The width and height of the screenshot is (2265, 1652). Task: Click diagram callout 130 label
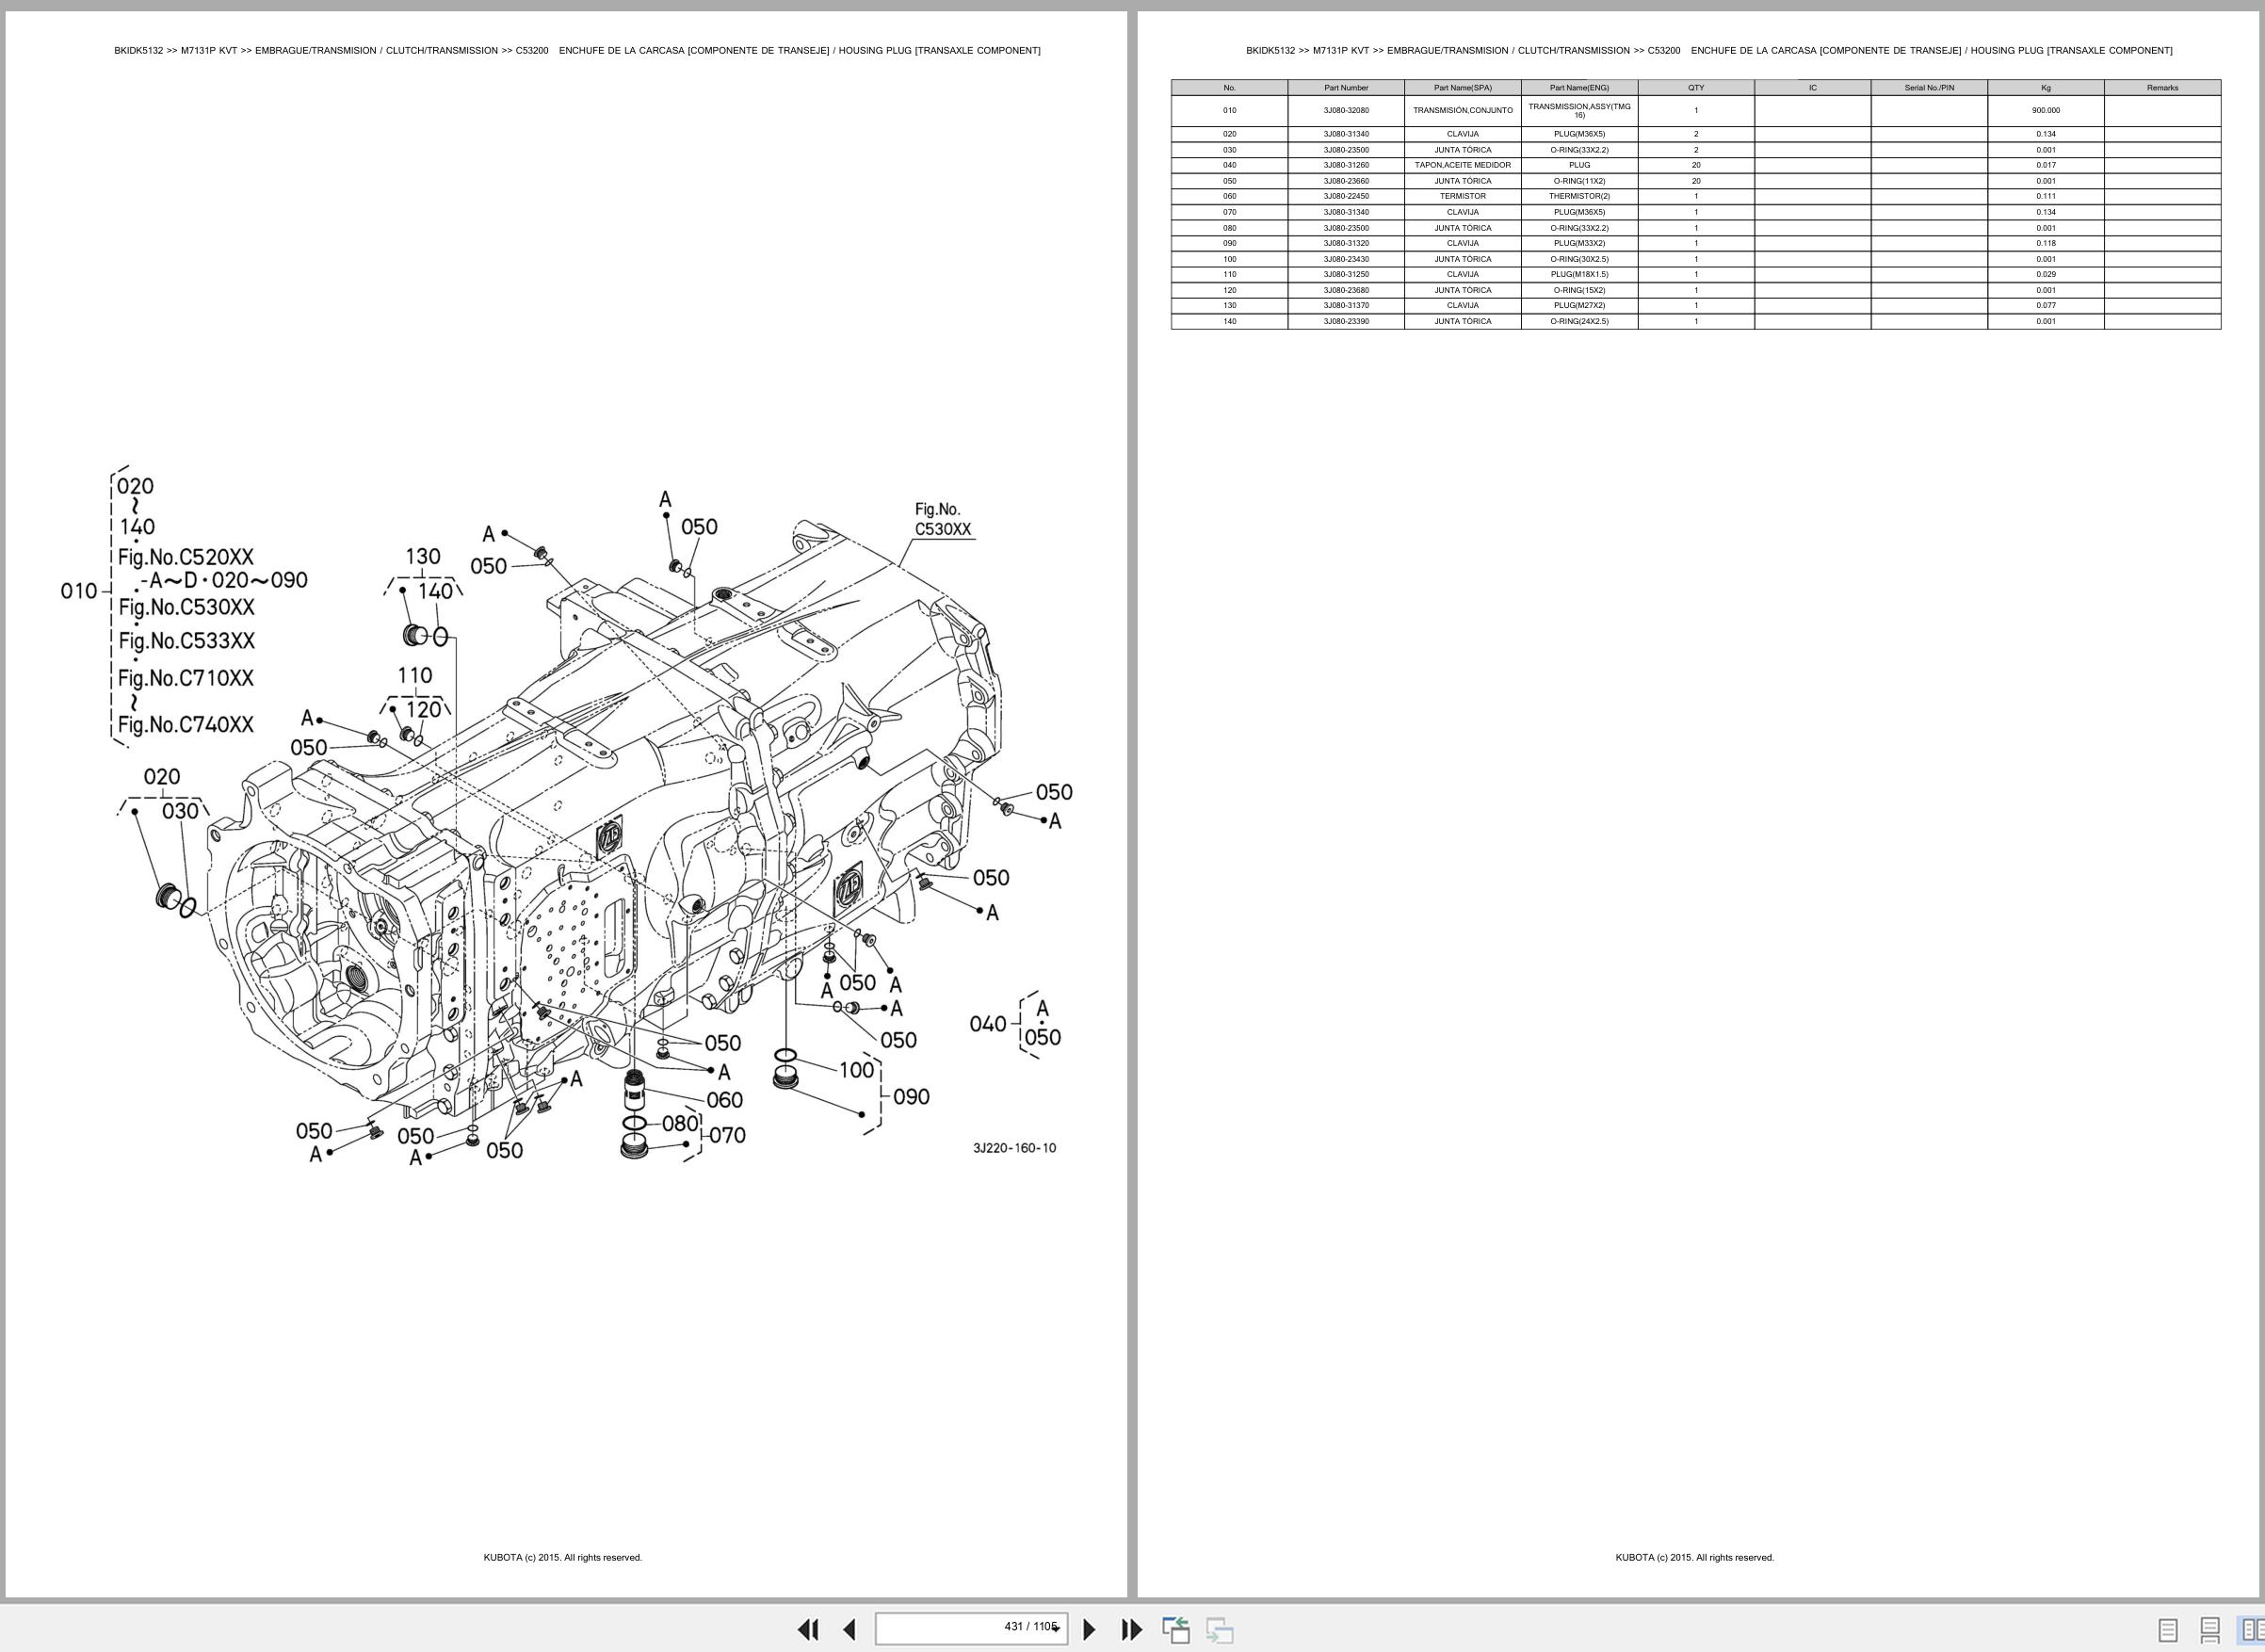click(422, 557)
